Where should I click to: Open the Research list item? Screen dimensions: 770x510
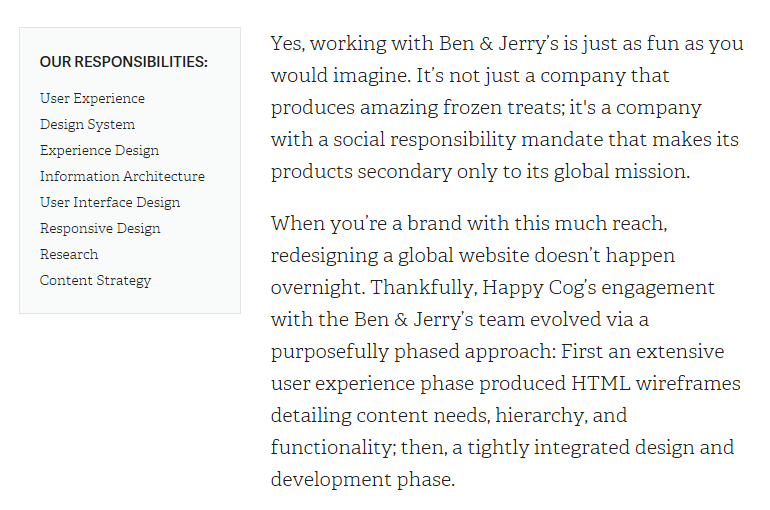[69, 254]
